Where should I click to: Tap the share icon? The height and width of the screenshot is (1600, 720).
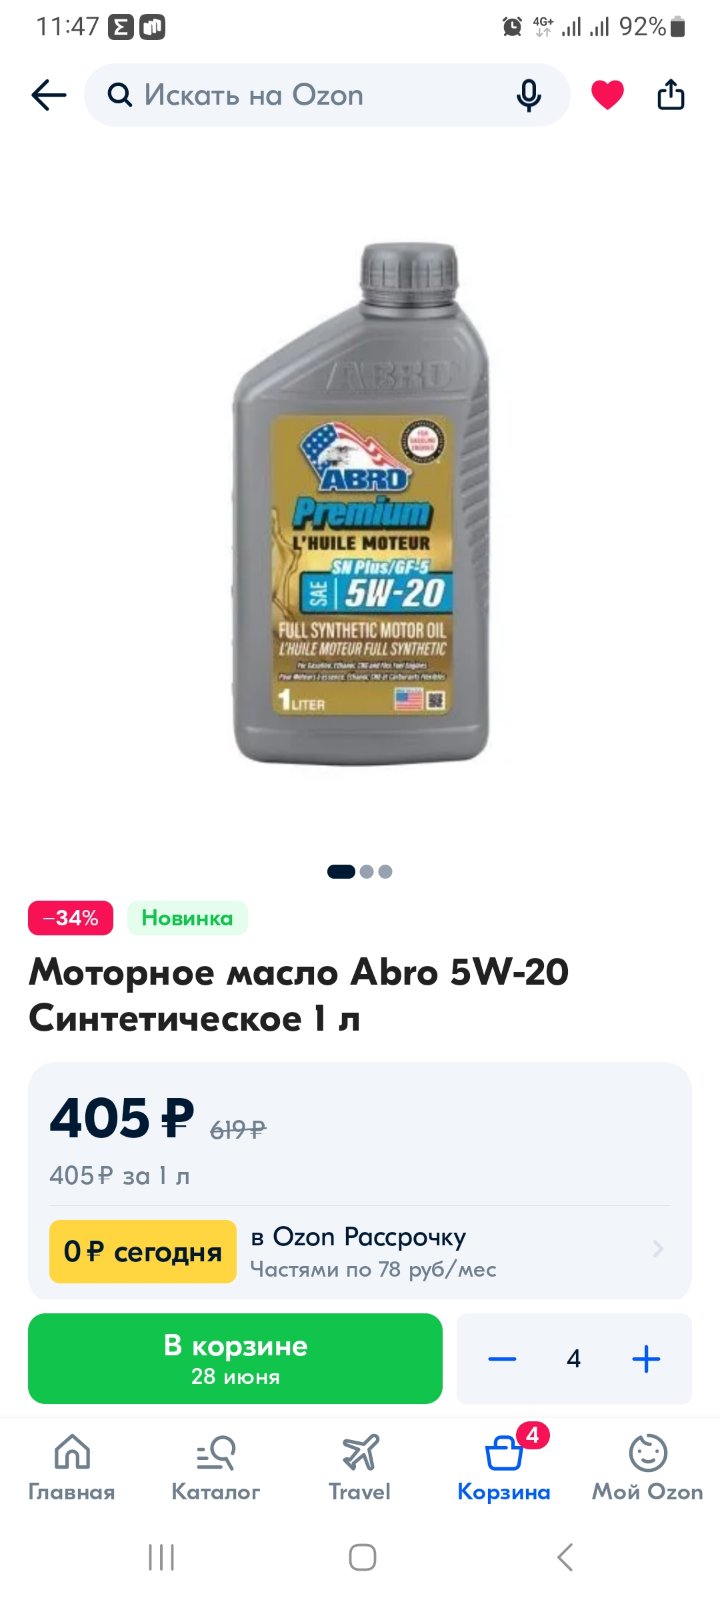(x=671, y=94)
